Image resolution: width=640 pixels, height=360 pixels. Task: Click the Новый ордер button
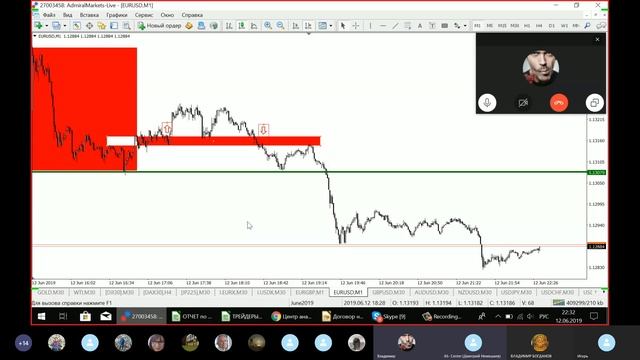(159, 26)
